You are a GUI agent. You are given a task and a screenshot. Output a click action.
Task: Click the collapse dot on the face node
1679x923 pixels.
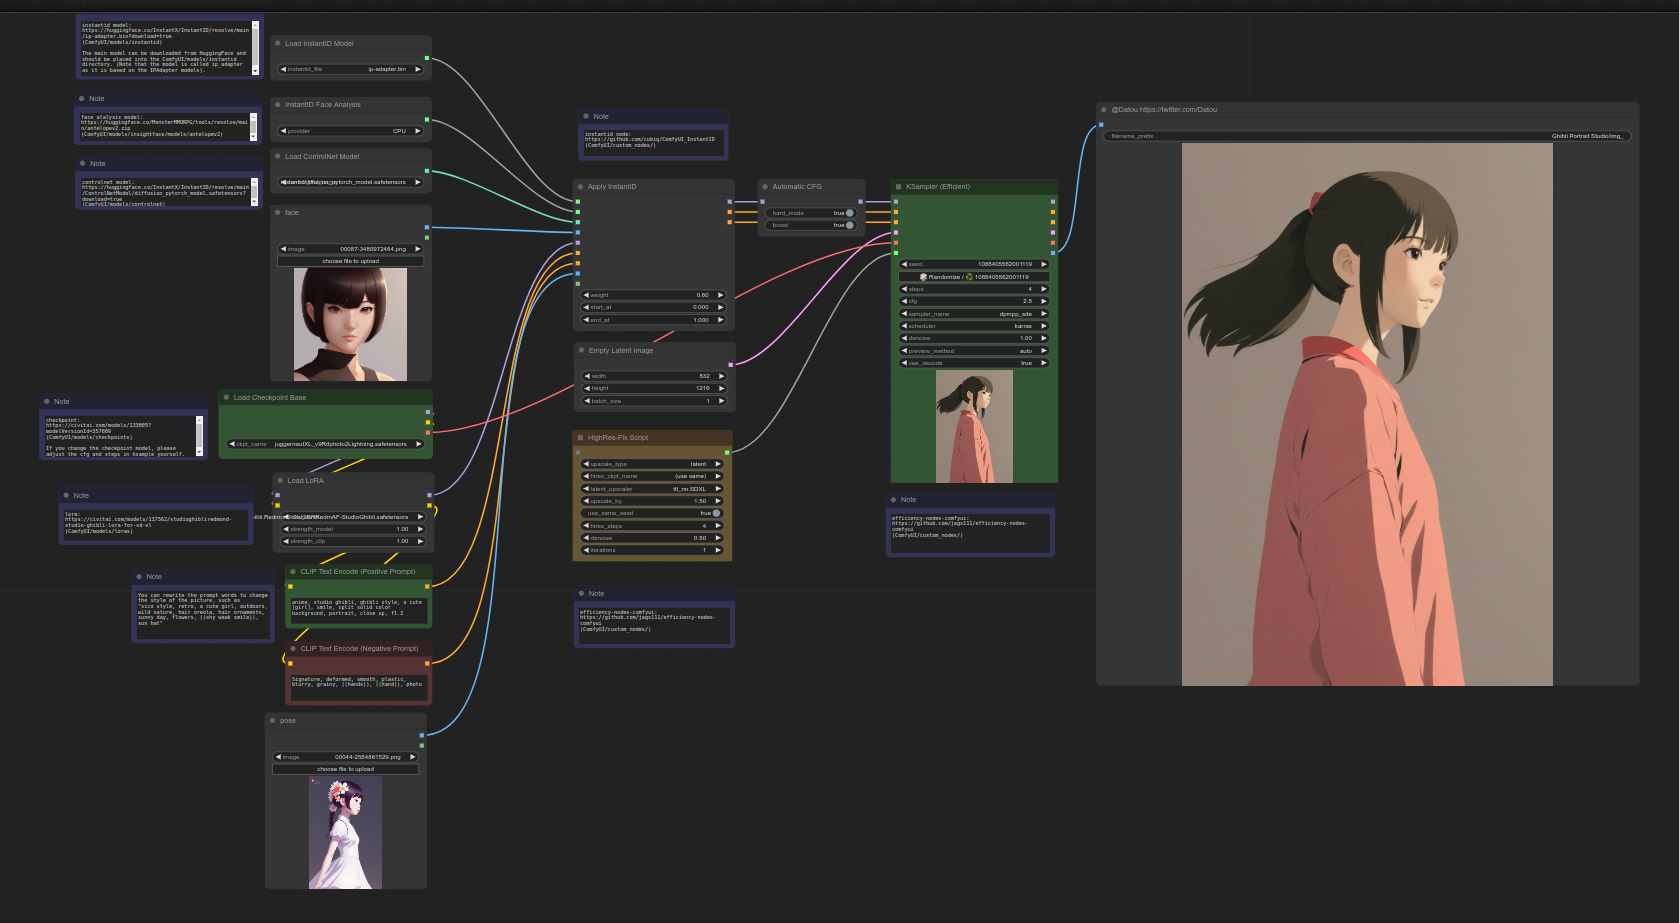click(278, 212)
